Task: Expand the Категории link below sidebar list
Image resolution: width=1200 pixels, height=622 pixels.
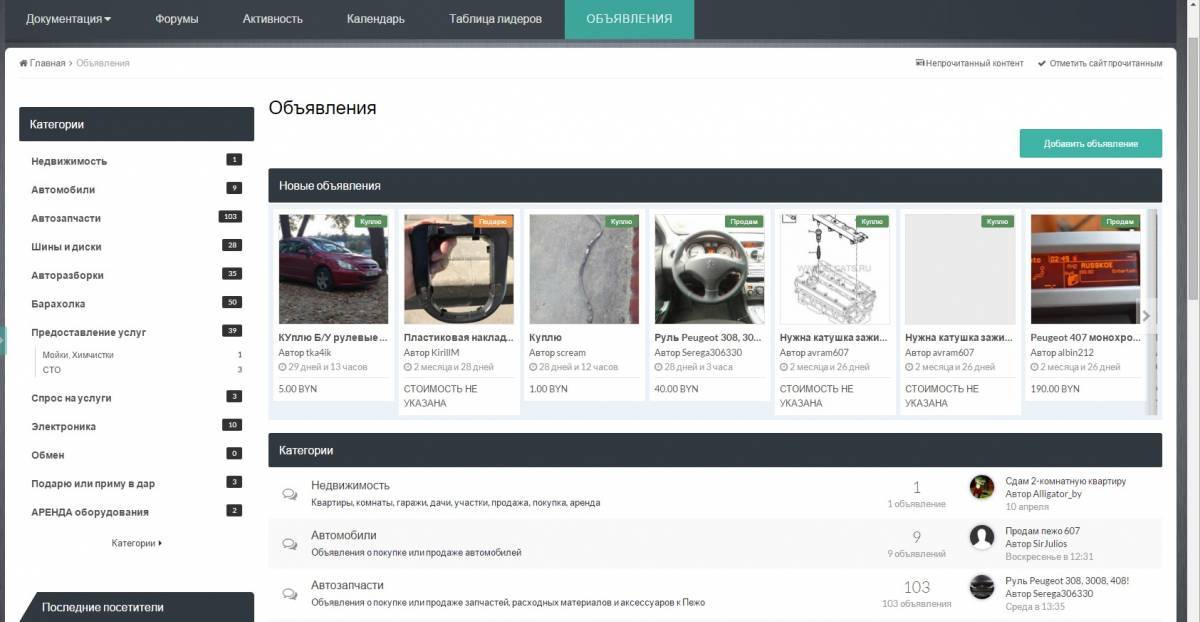Action: click(x=136, y=543)
